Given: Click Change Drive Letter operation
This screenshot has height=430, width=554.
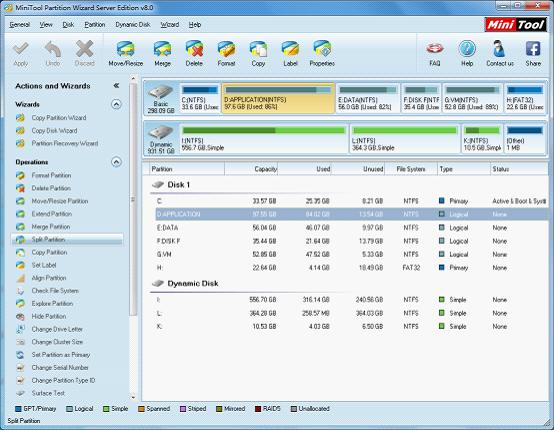Looking at the screenshot, I should point(57,329).
